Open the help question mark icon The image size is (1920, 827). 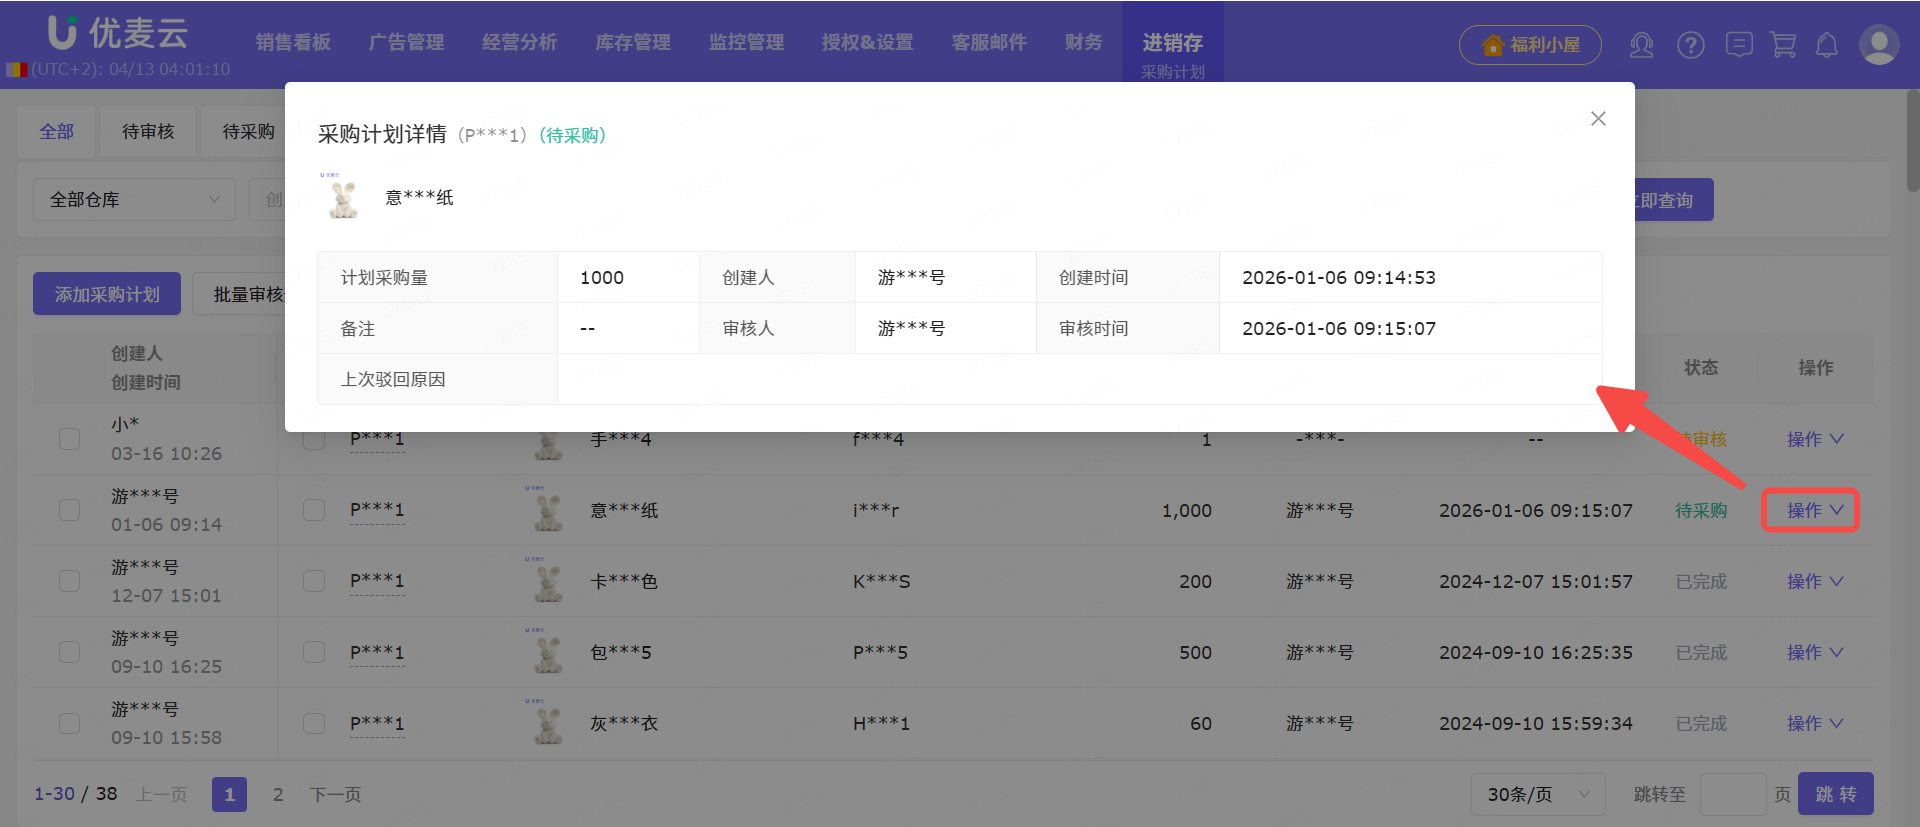click(x=1691, y=45)
